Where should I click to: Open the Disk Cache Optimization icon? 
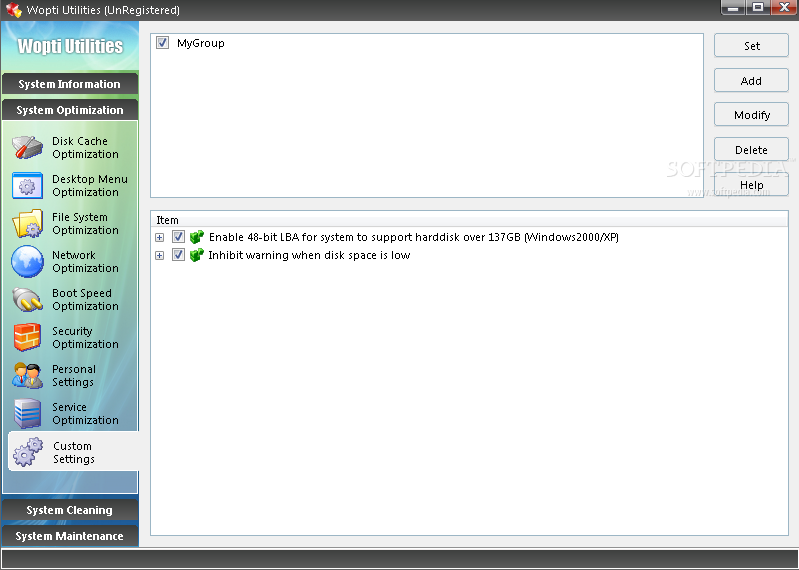coord(28,148)
